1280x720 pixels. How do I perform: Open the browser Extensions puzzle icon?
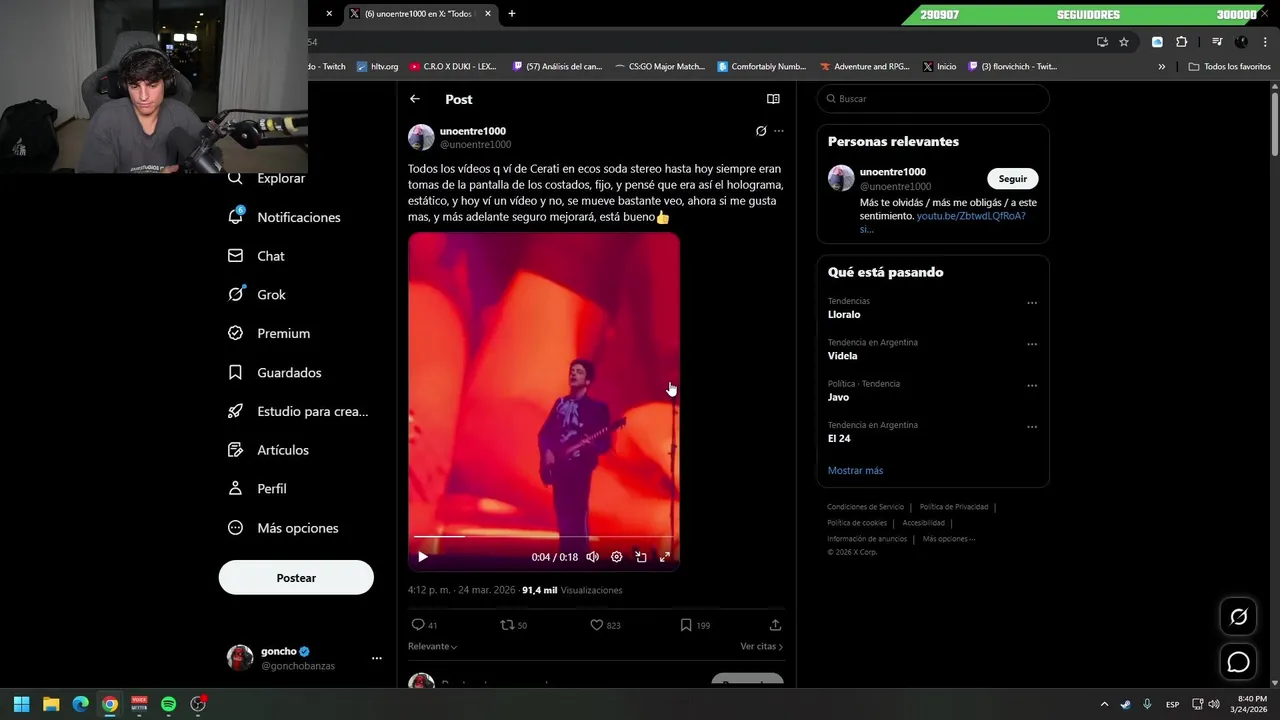click(1182, 42)
